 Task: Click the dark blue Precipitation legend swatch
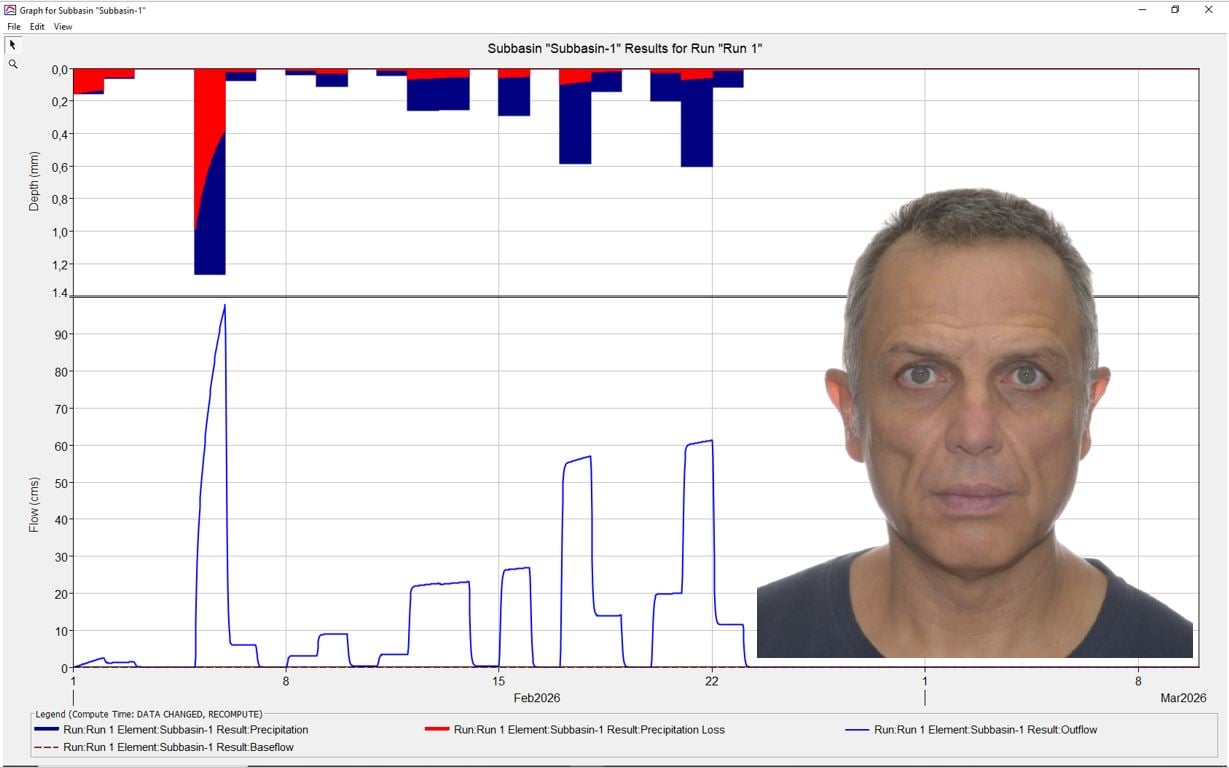click(x=46, y=730)
